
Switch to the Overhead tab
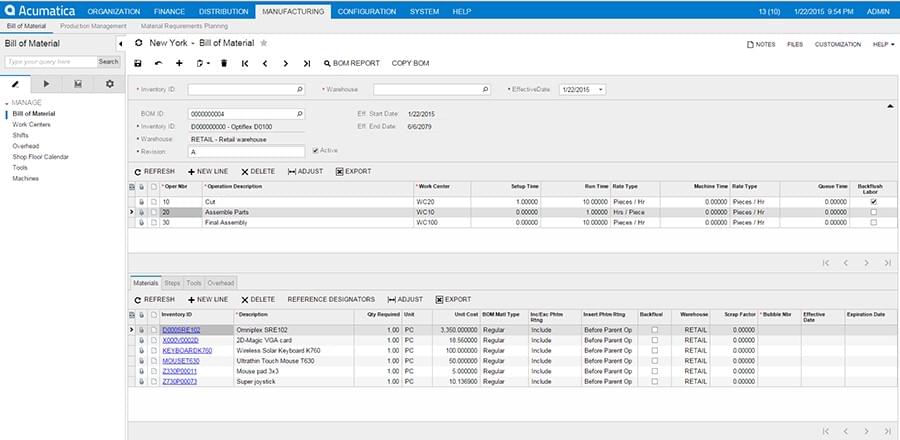[220, 283]
